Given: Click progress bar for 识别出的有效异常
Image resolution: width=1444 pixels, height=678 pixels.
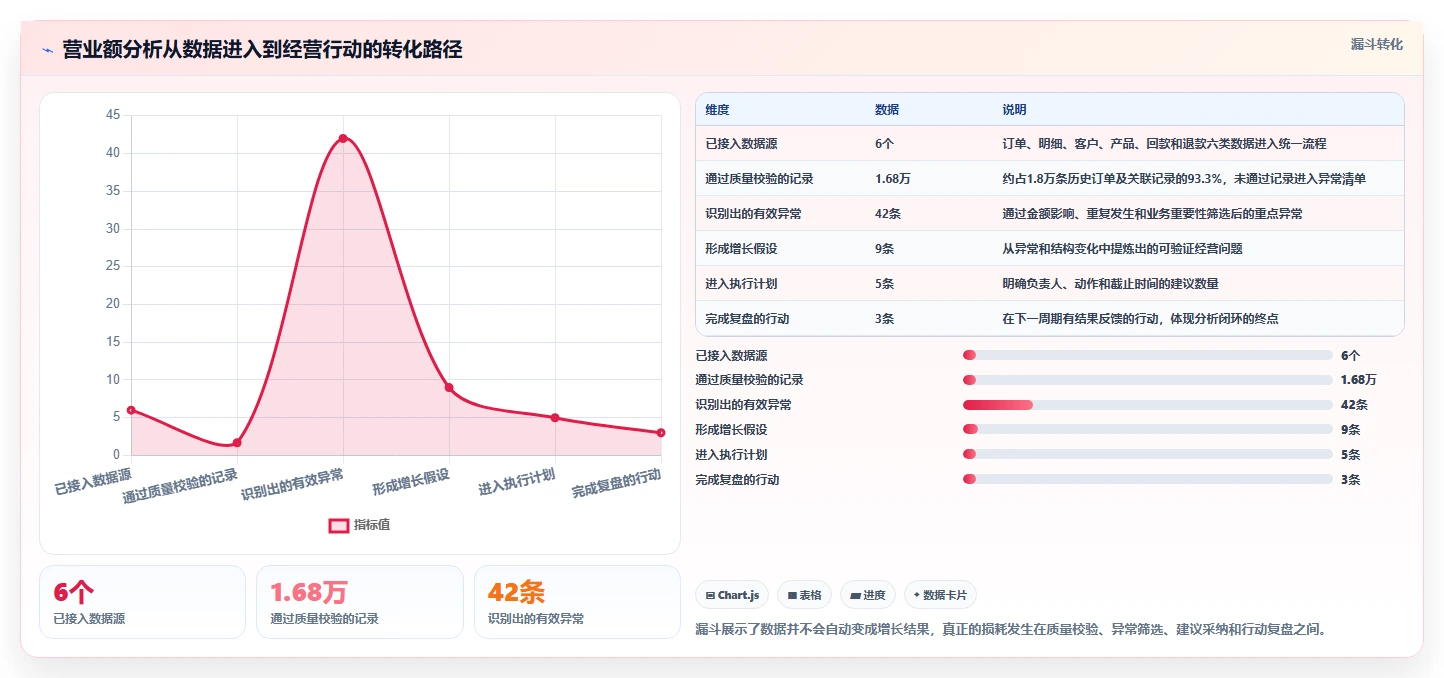Looking at the screenshot, I should (1148, 405).
